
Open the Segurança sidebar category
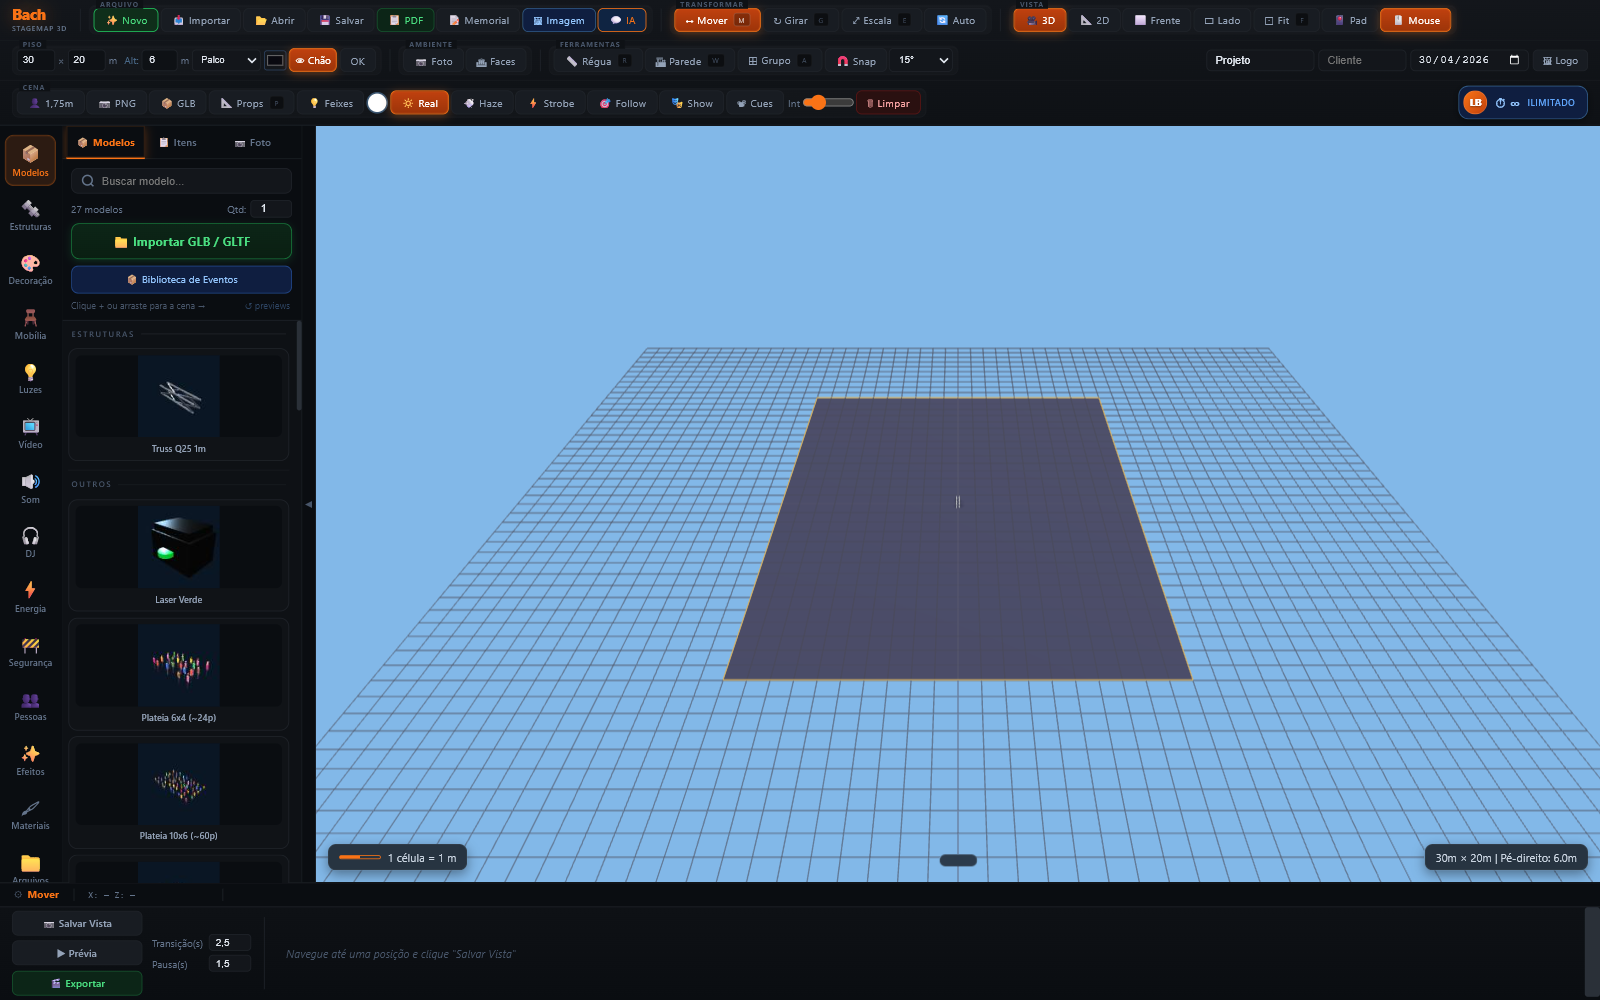[30, 651]
